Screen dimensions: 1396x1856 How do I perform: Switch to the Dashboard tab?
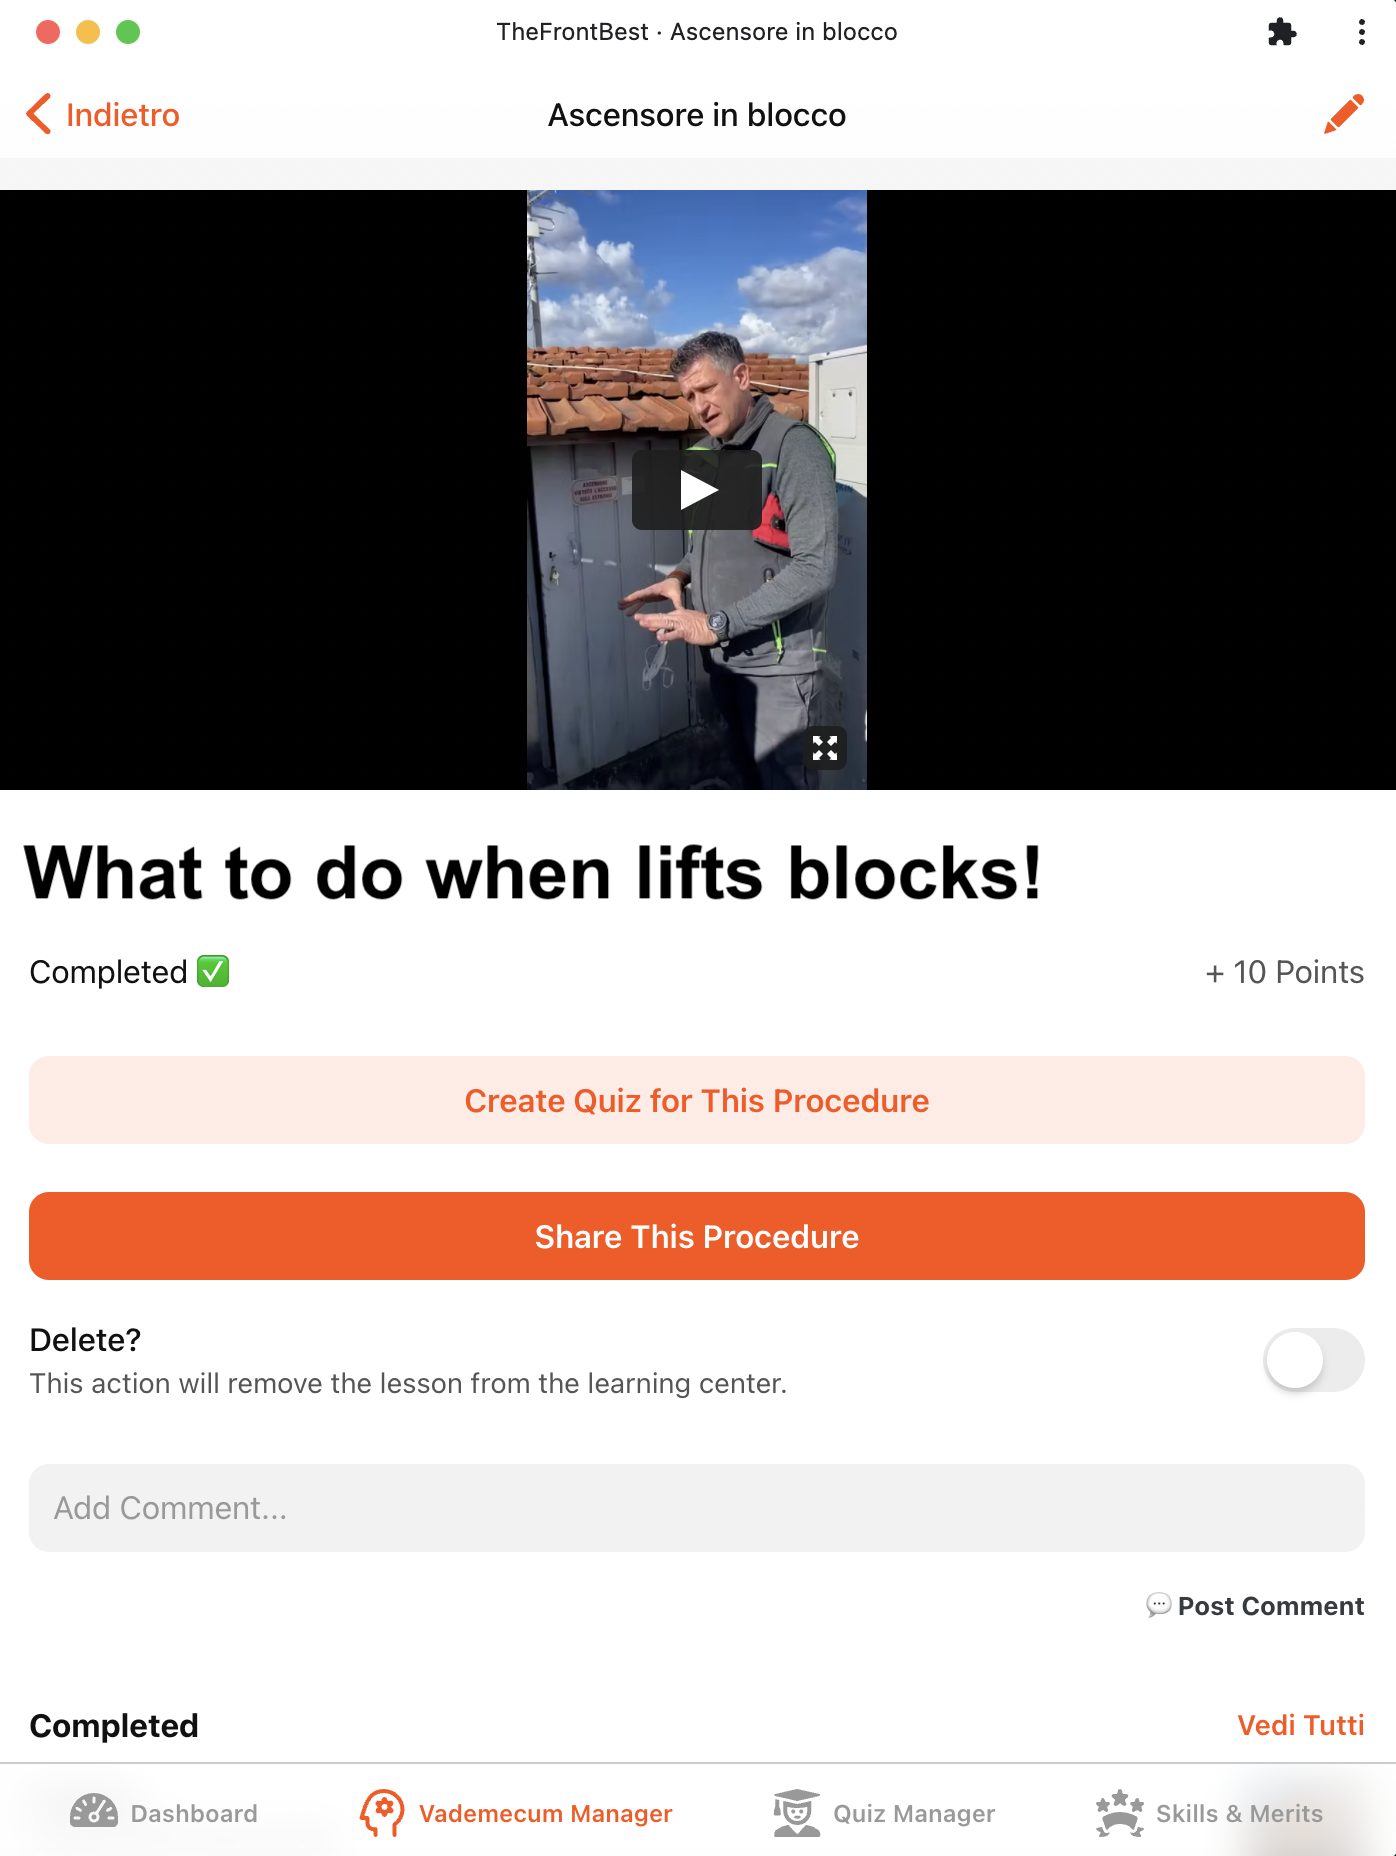(163, 1813)
